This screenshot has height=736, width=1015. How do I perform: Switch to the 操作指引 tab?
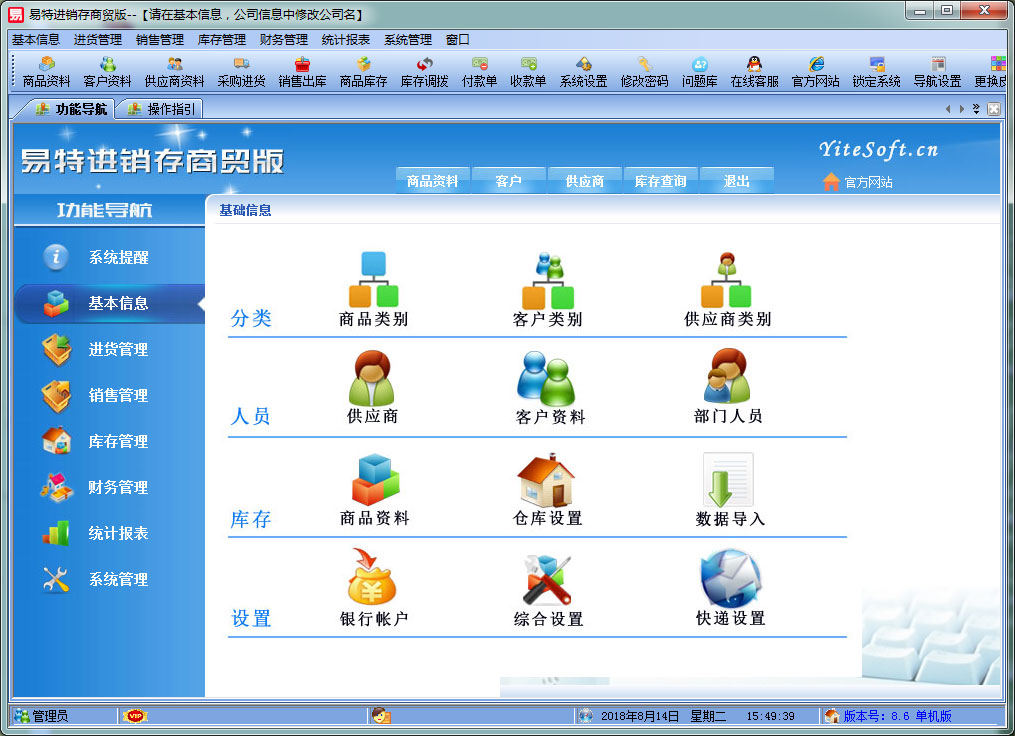pos(162,109)
